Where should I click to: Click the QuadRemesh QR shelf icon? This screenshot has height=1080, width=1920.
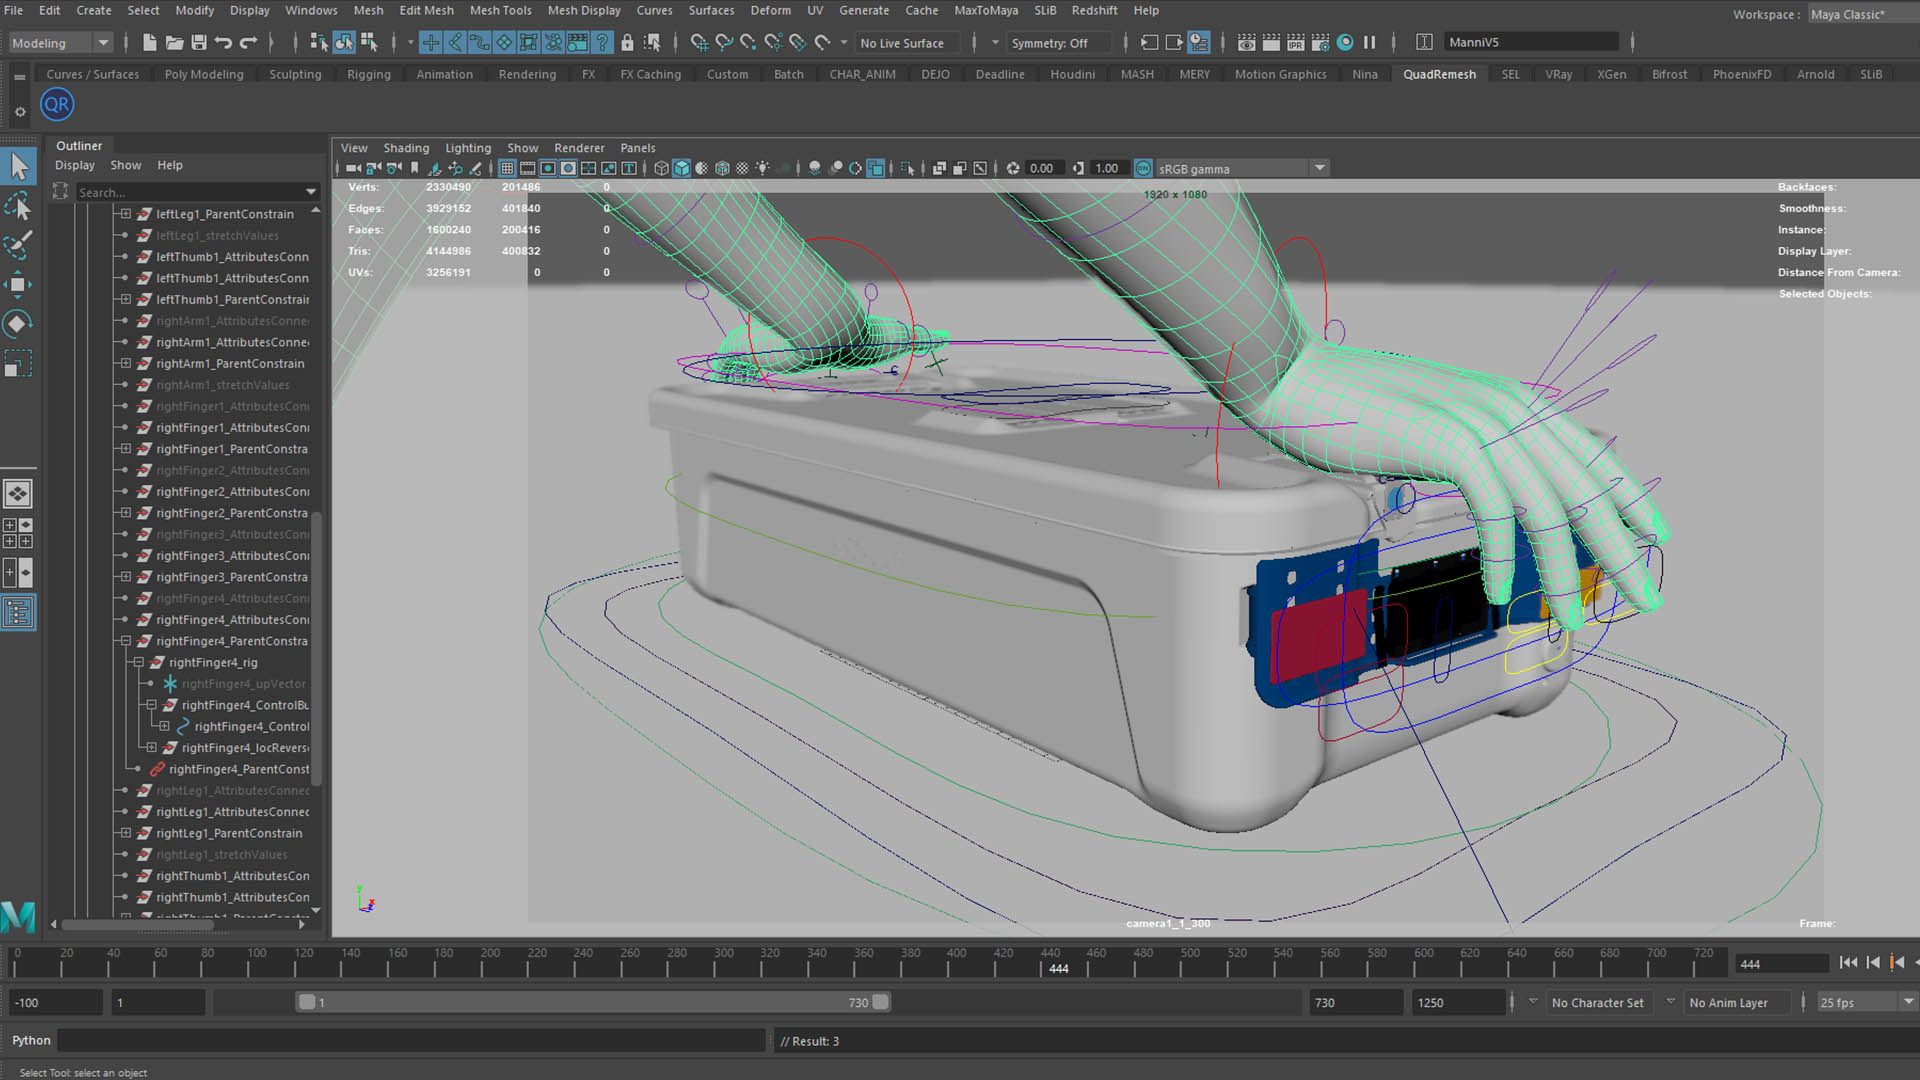coord(57,104)
